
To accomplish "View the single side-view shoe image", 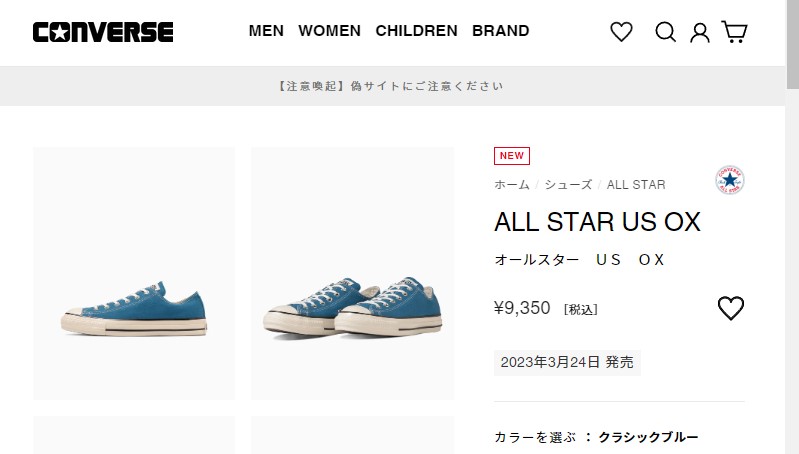I will tap(134, 274).
